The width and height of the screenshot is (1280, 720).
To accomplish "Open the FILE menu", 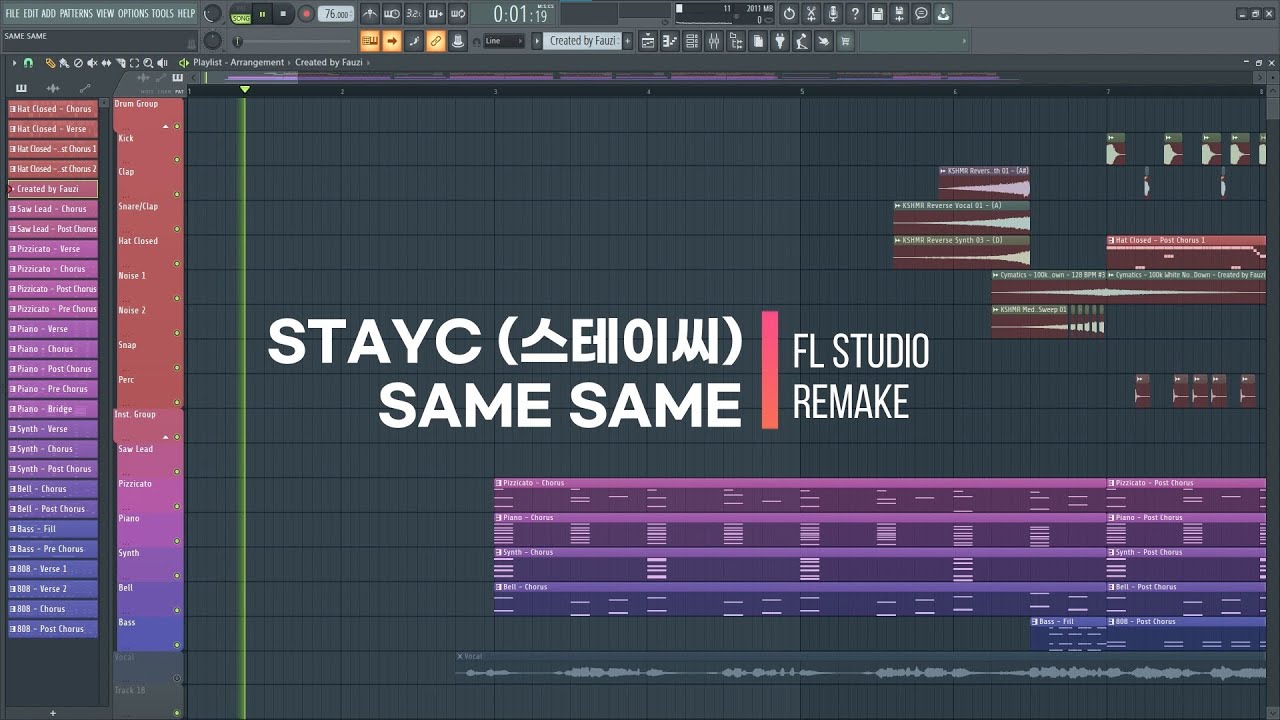I will coord(12,13).
